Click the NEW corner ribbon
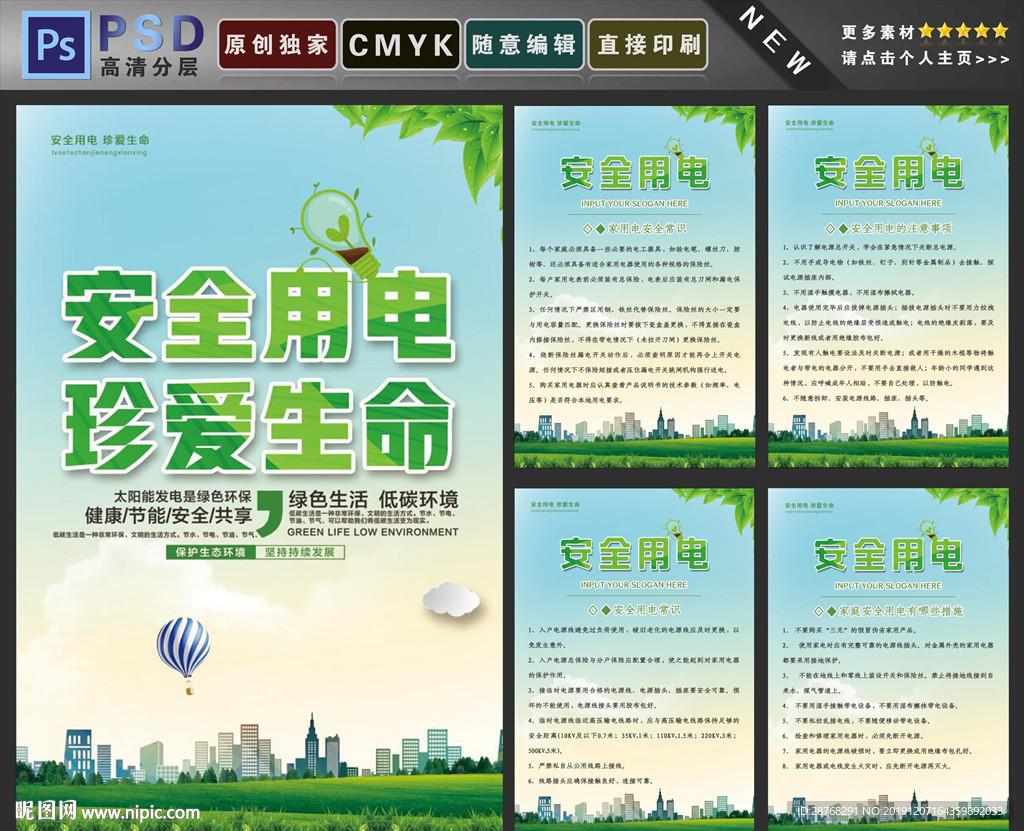1024x831 pixels. point(775,41)
